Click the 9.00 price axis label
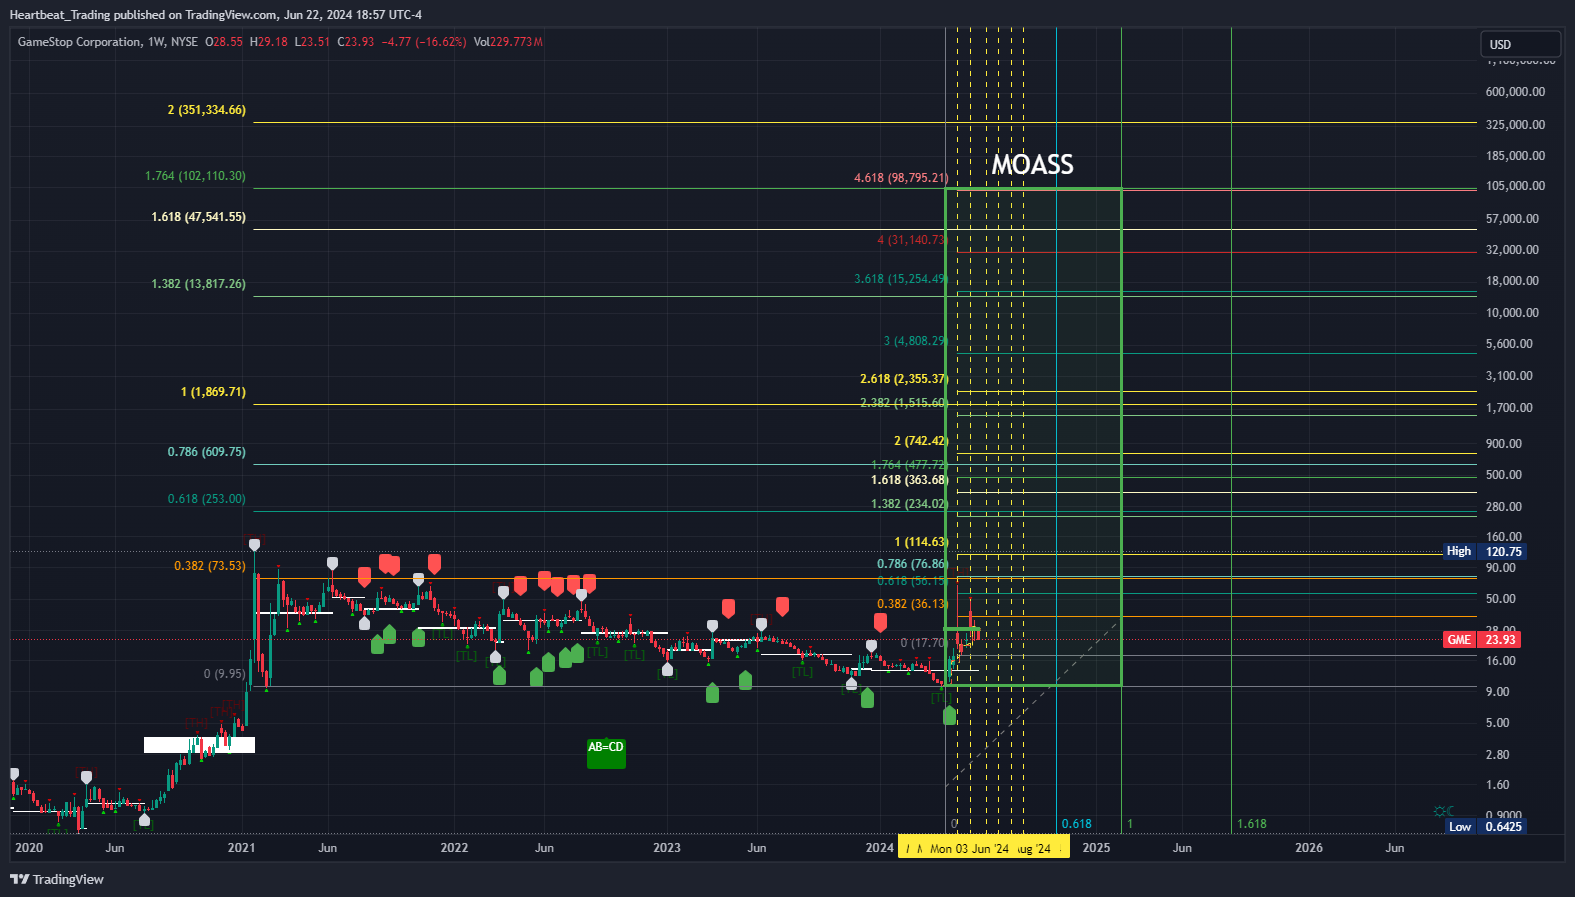The width and height of the screenshot is (1575, 897). (x=1497, y=692)
